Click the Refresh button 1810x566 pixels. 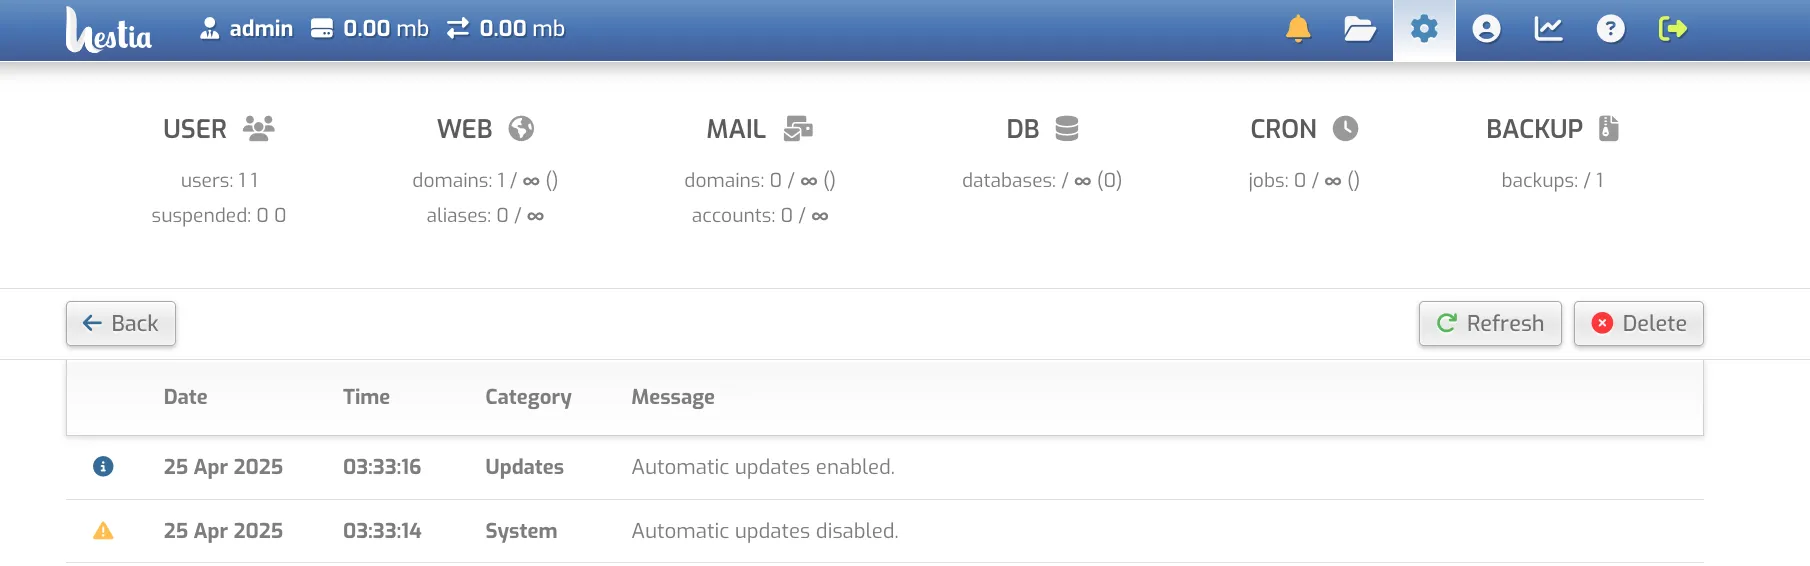tap(1490, 323)
